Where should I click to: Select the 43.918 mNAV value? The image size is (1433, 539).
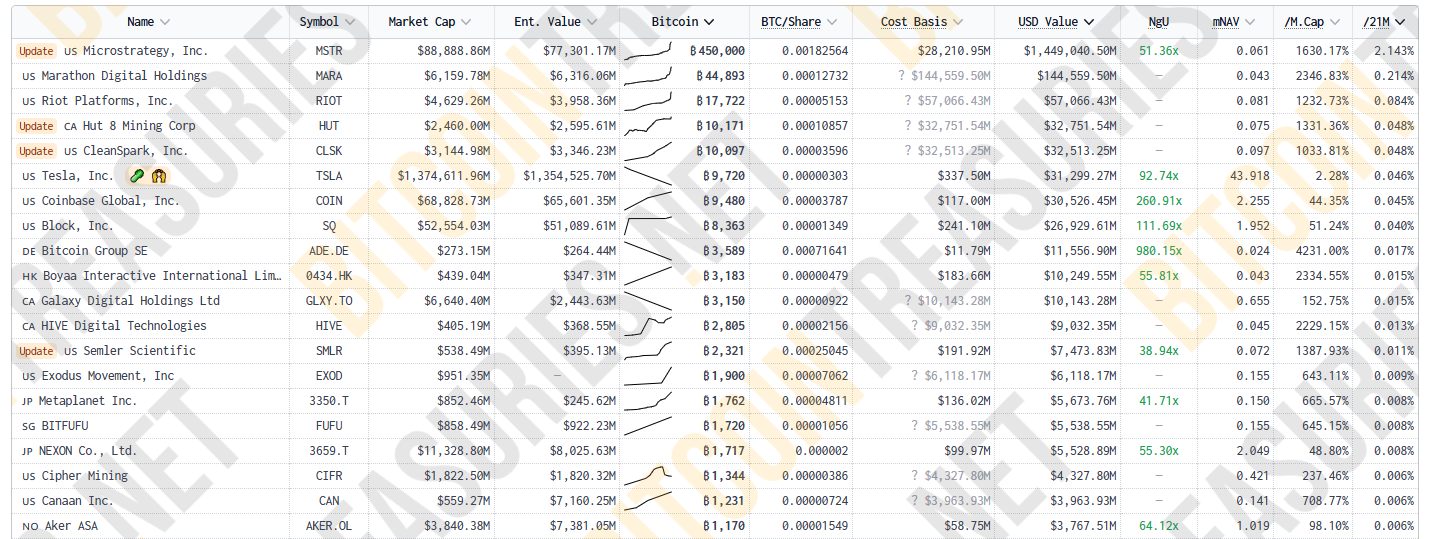click(1249, 176)
